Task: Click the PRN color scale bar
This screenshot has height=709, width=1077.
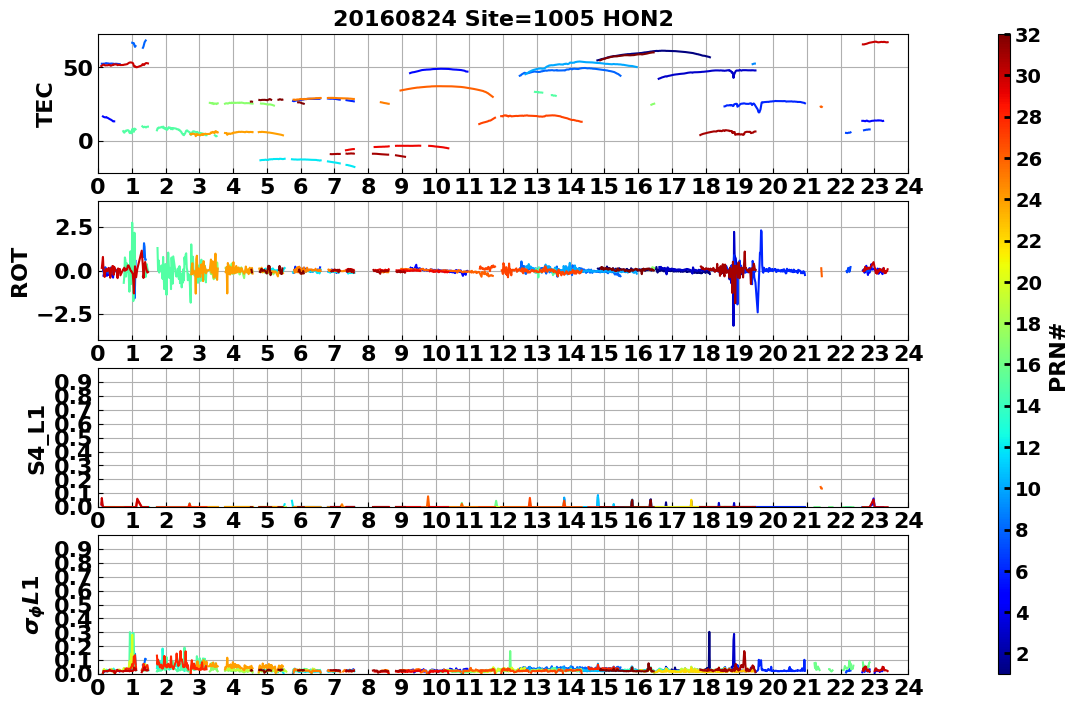Action: [1004, 354]
